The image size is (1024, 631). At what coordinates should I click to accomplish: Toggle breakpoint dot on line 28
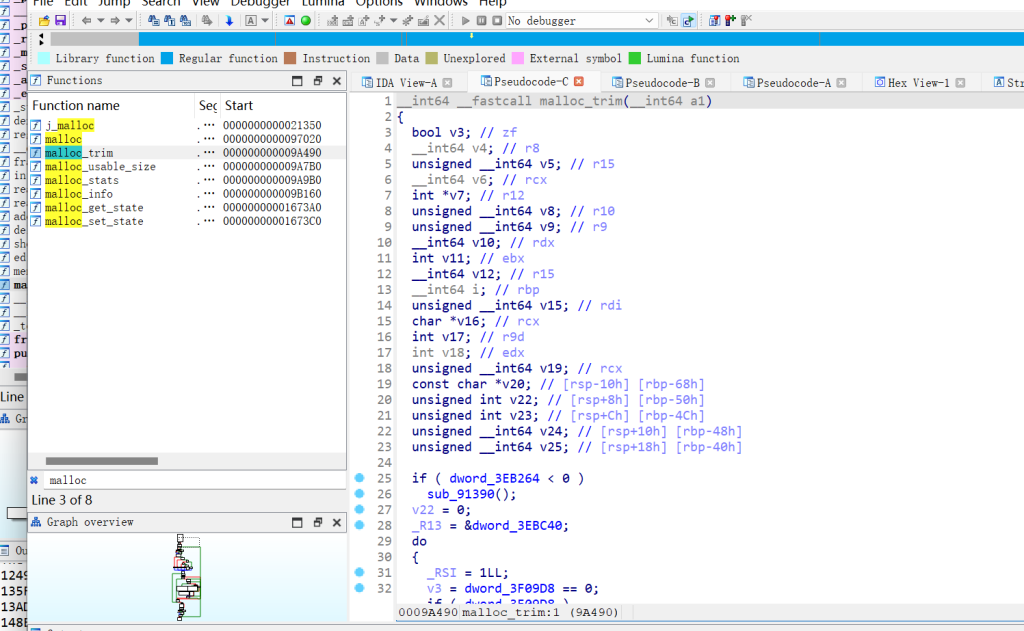pyautogui.click(x=360, y=526)
